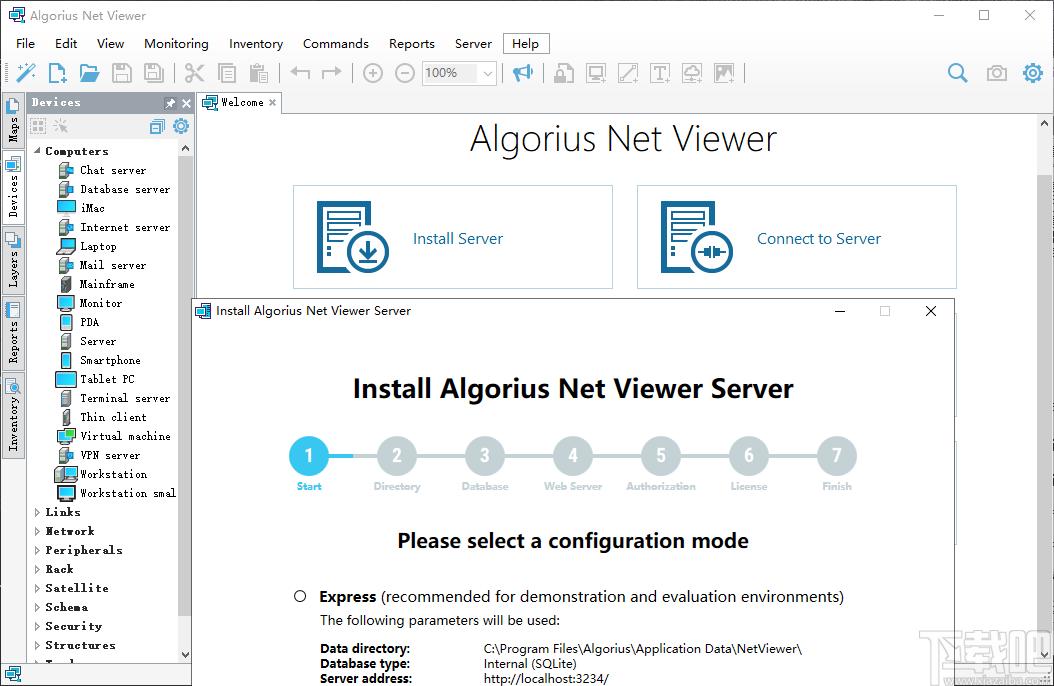Click the Save All toolbar icon
The image size is (1054, 686).
click(x=154, y=73)
